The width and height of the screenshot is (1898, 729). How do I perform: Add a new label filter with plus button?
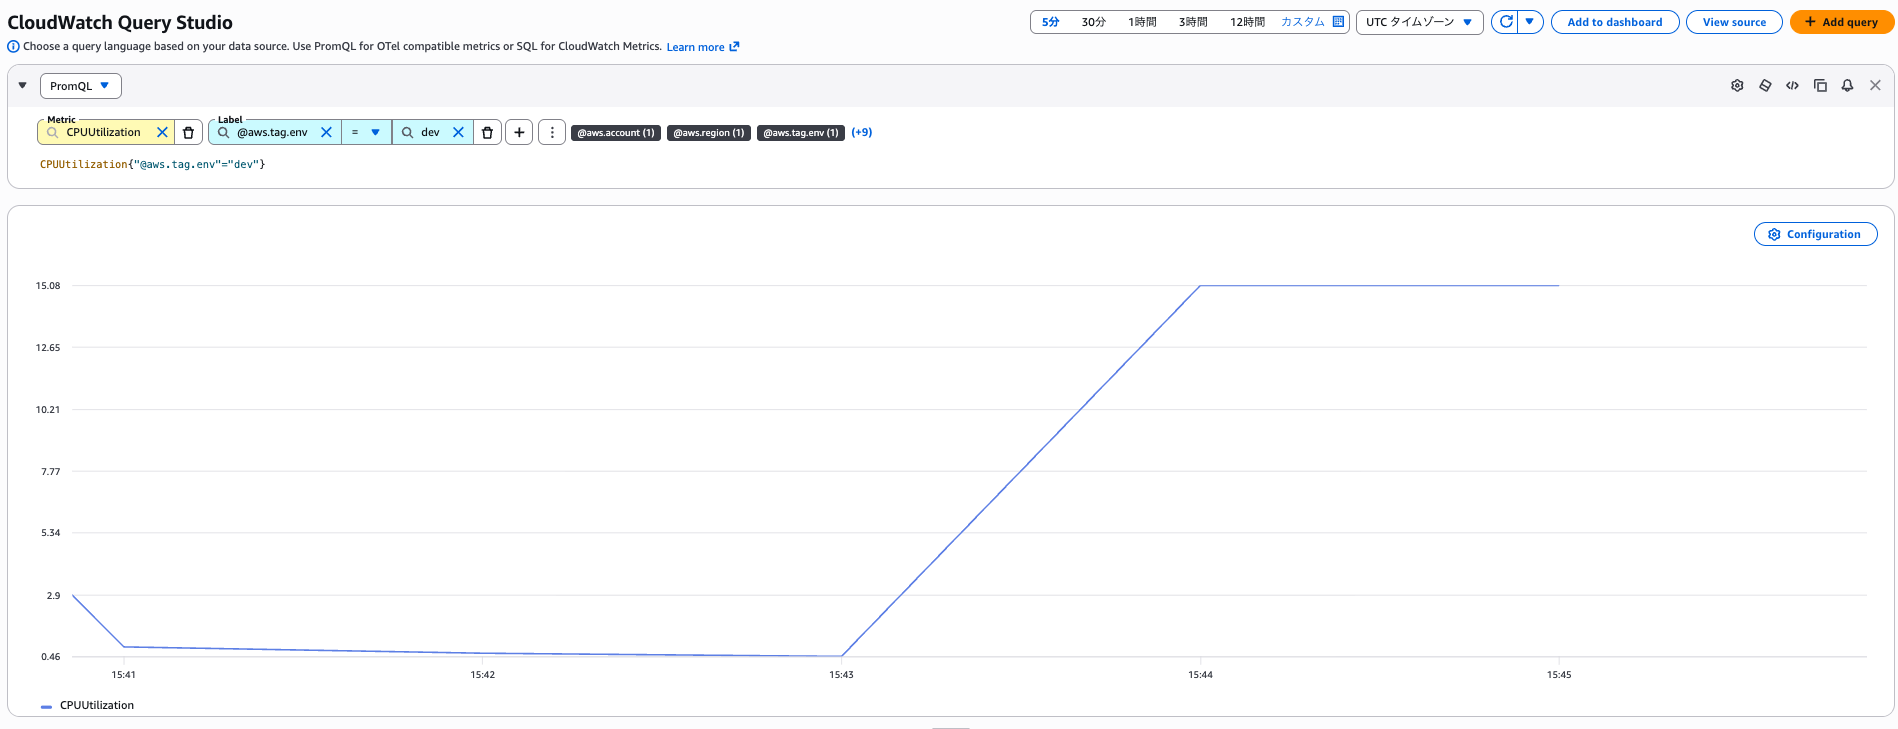519,132
